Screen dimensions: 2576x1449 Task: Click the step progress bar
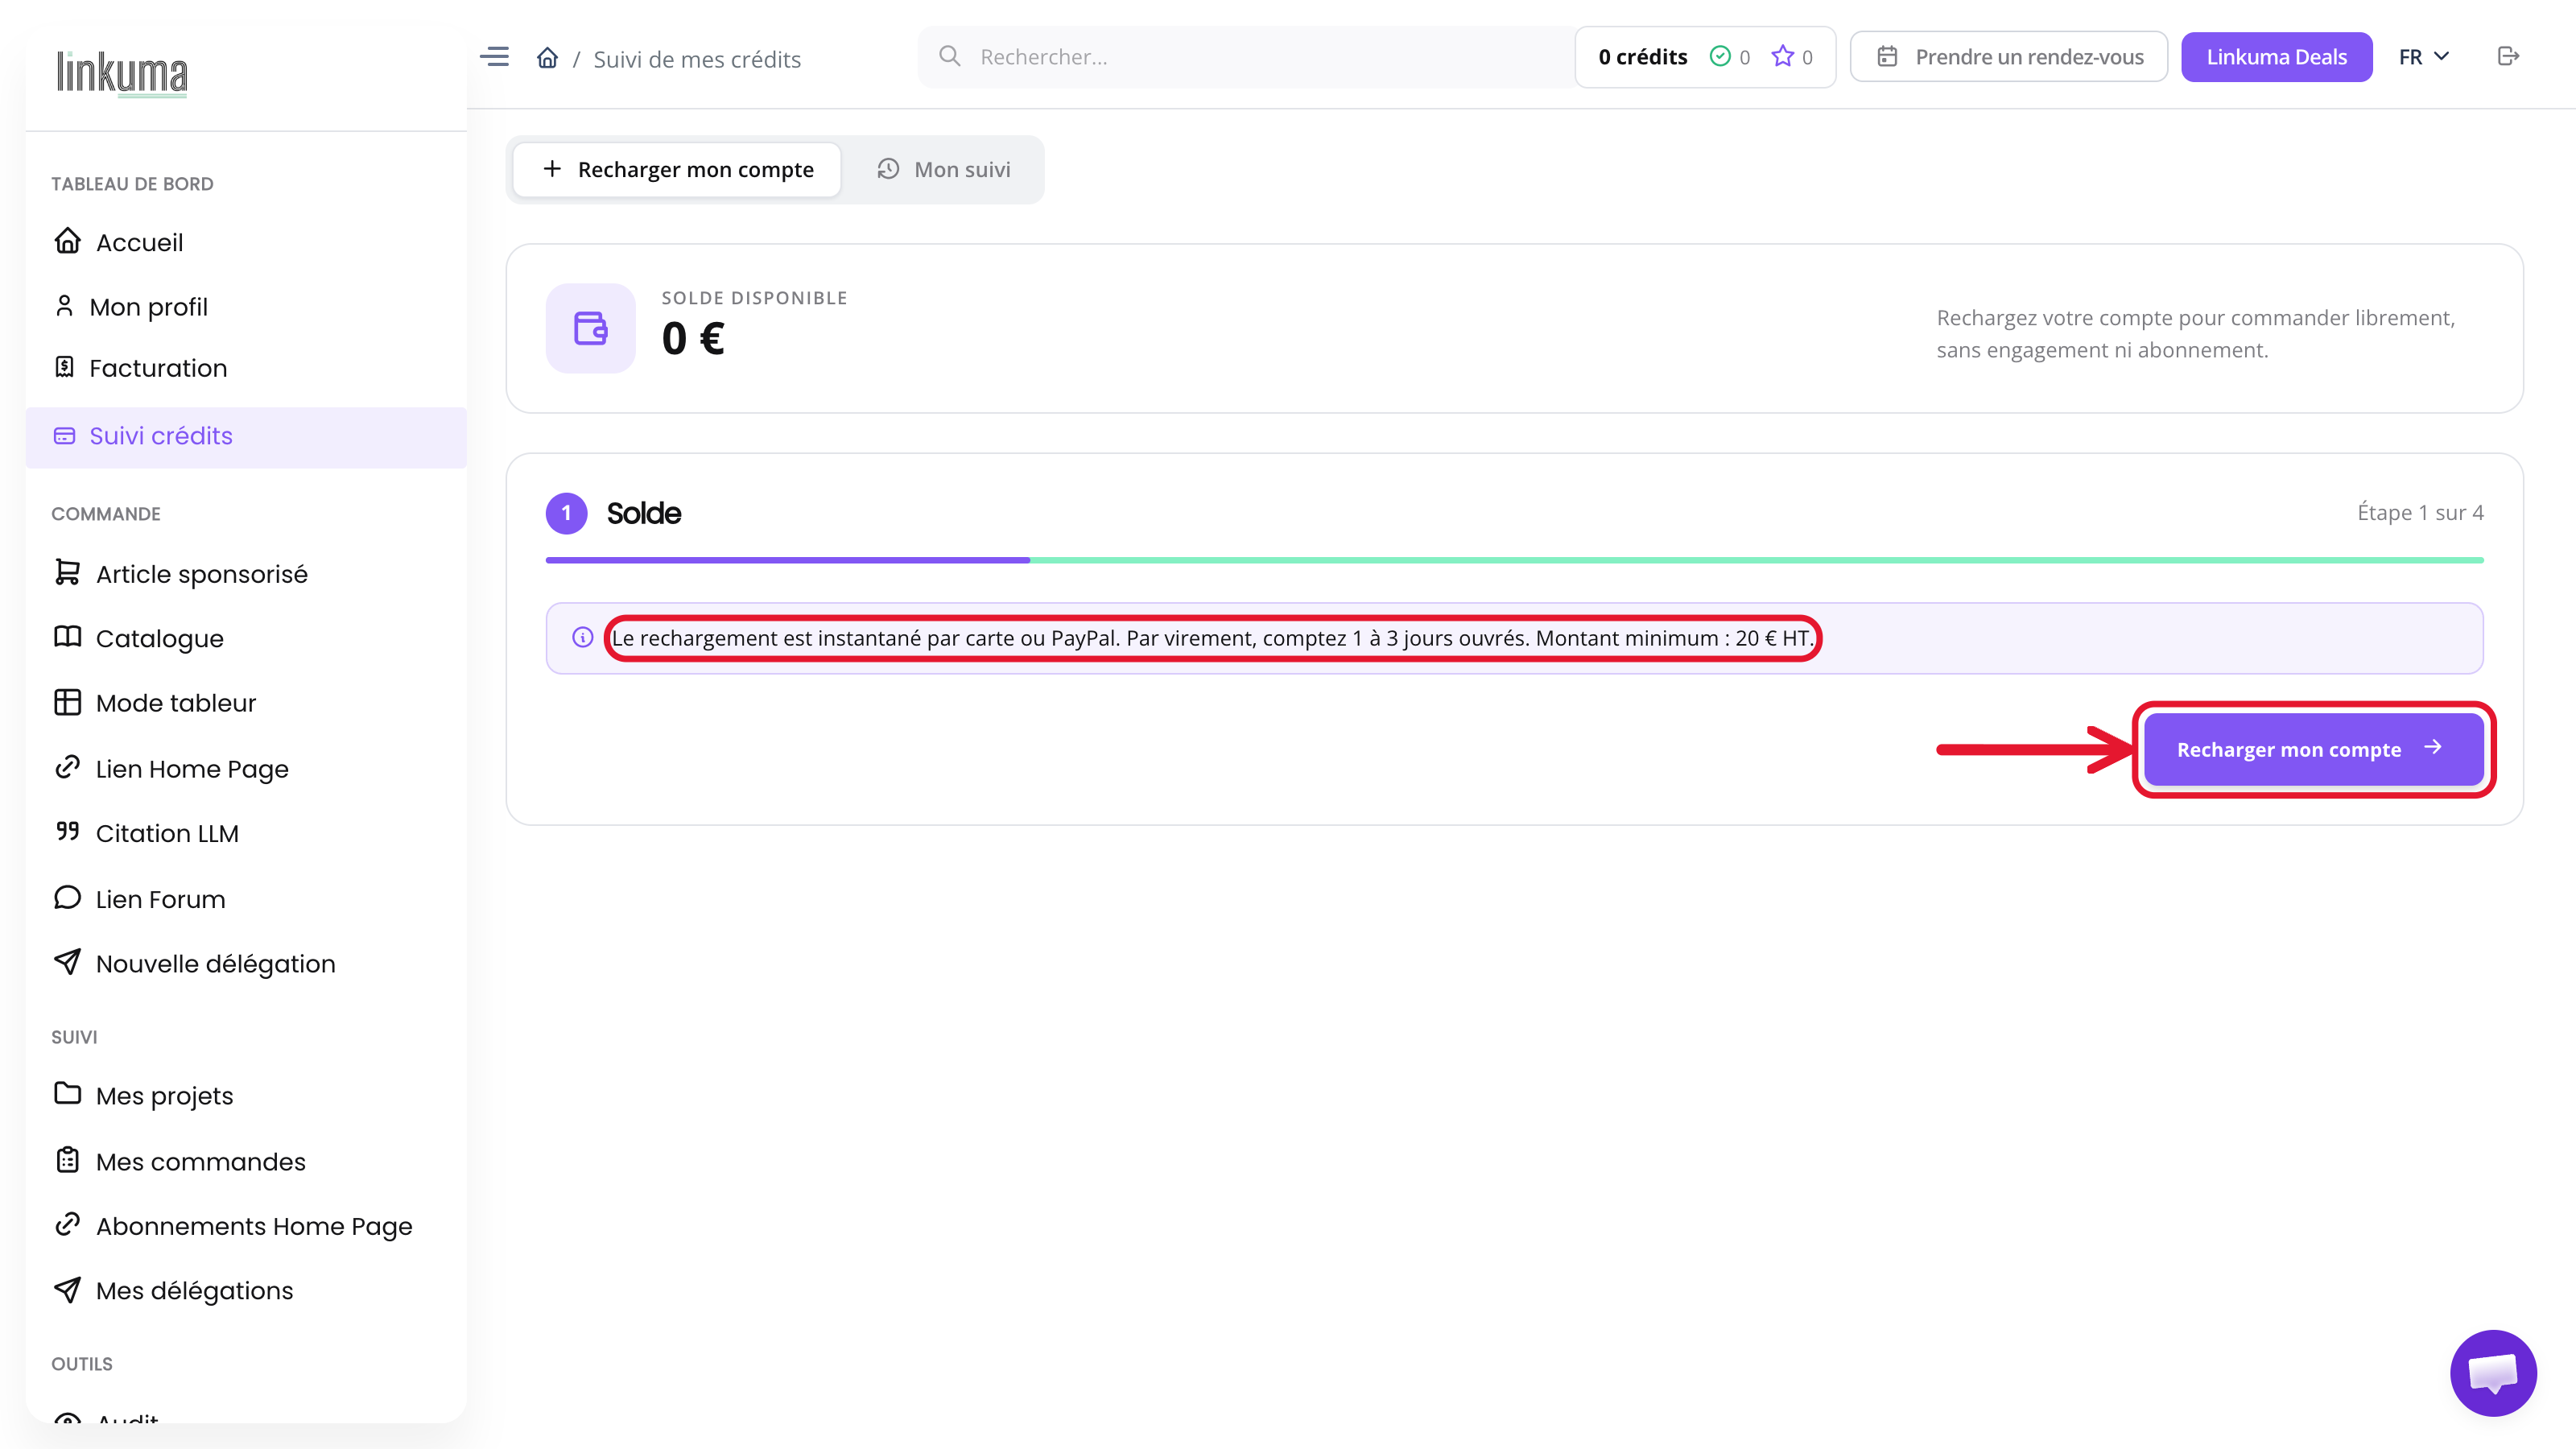tap(1514, 560)
